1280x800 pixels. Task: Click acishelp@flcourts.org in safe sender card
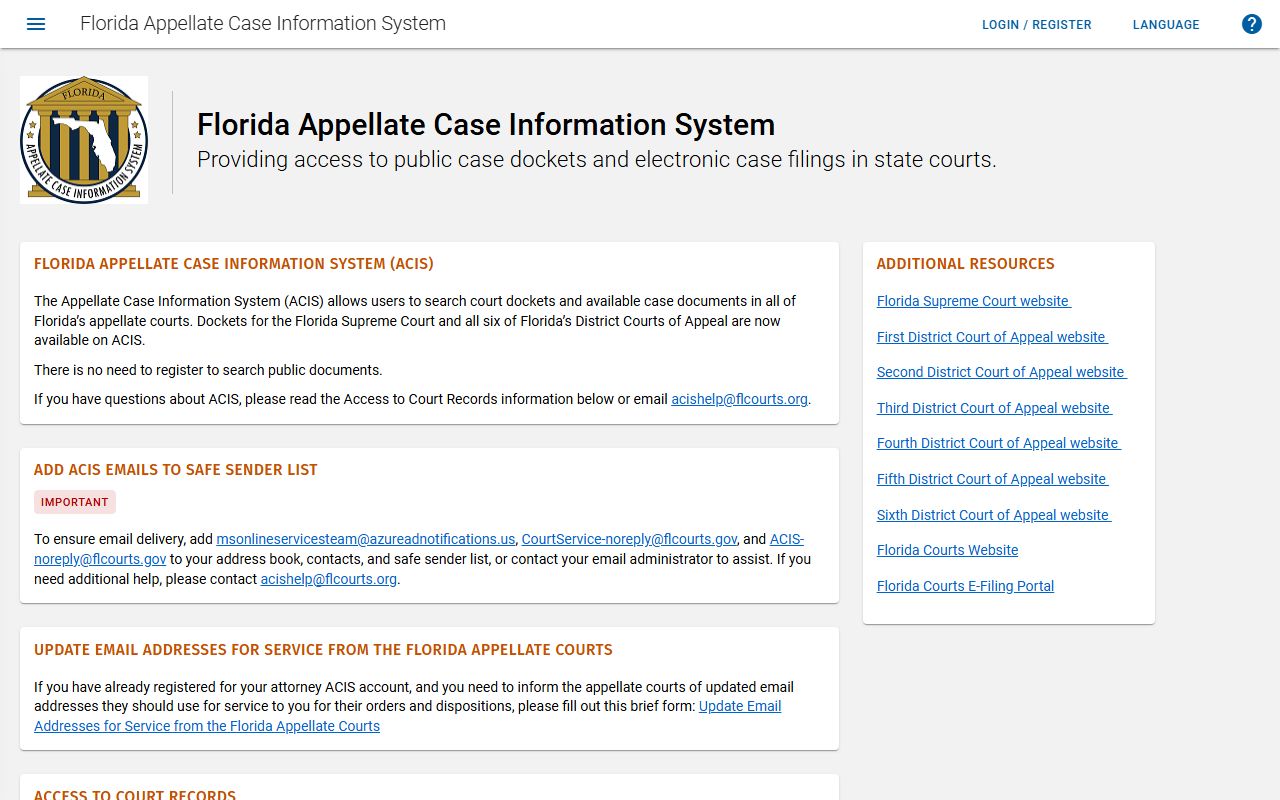click(328, 579)
